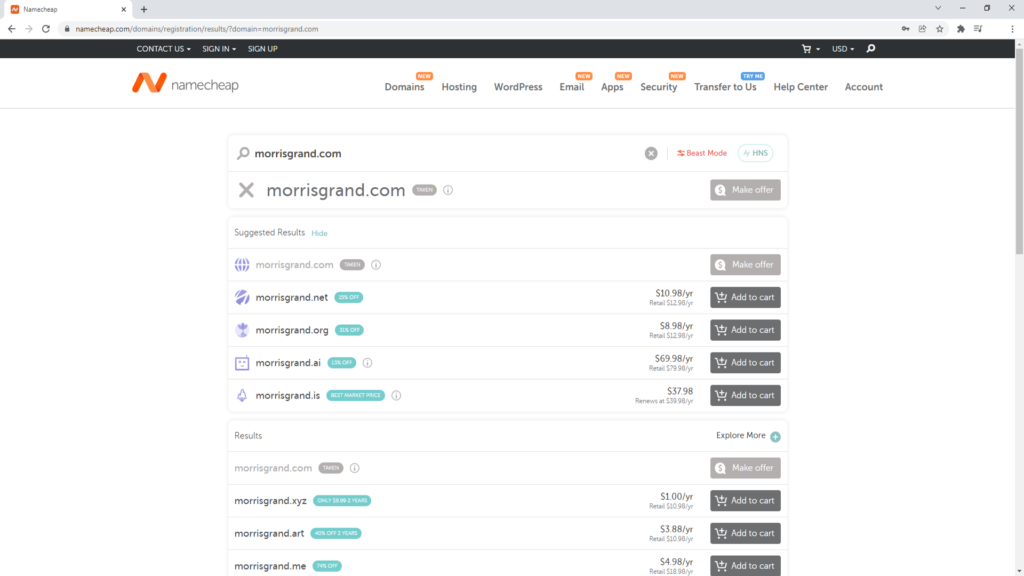Click the page vertical scrollbar thumb
1024x576 pixels.
click(1019, 151)
